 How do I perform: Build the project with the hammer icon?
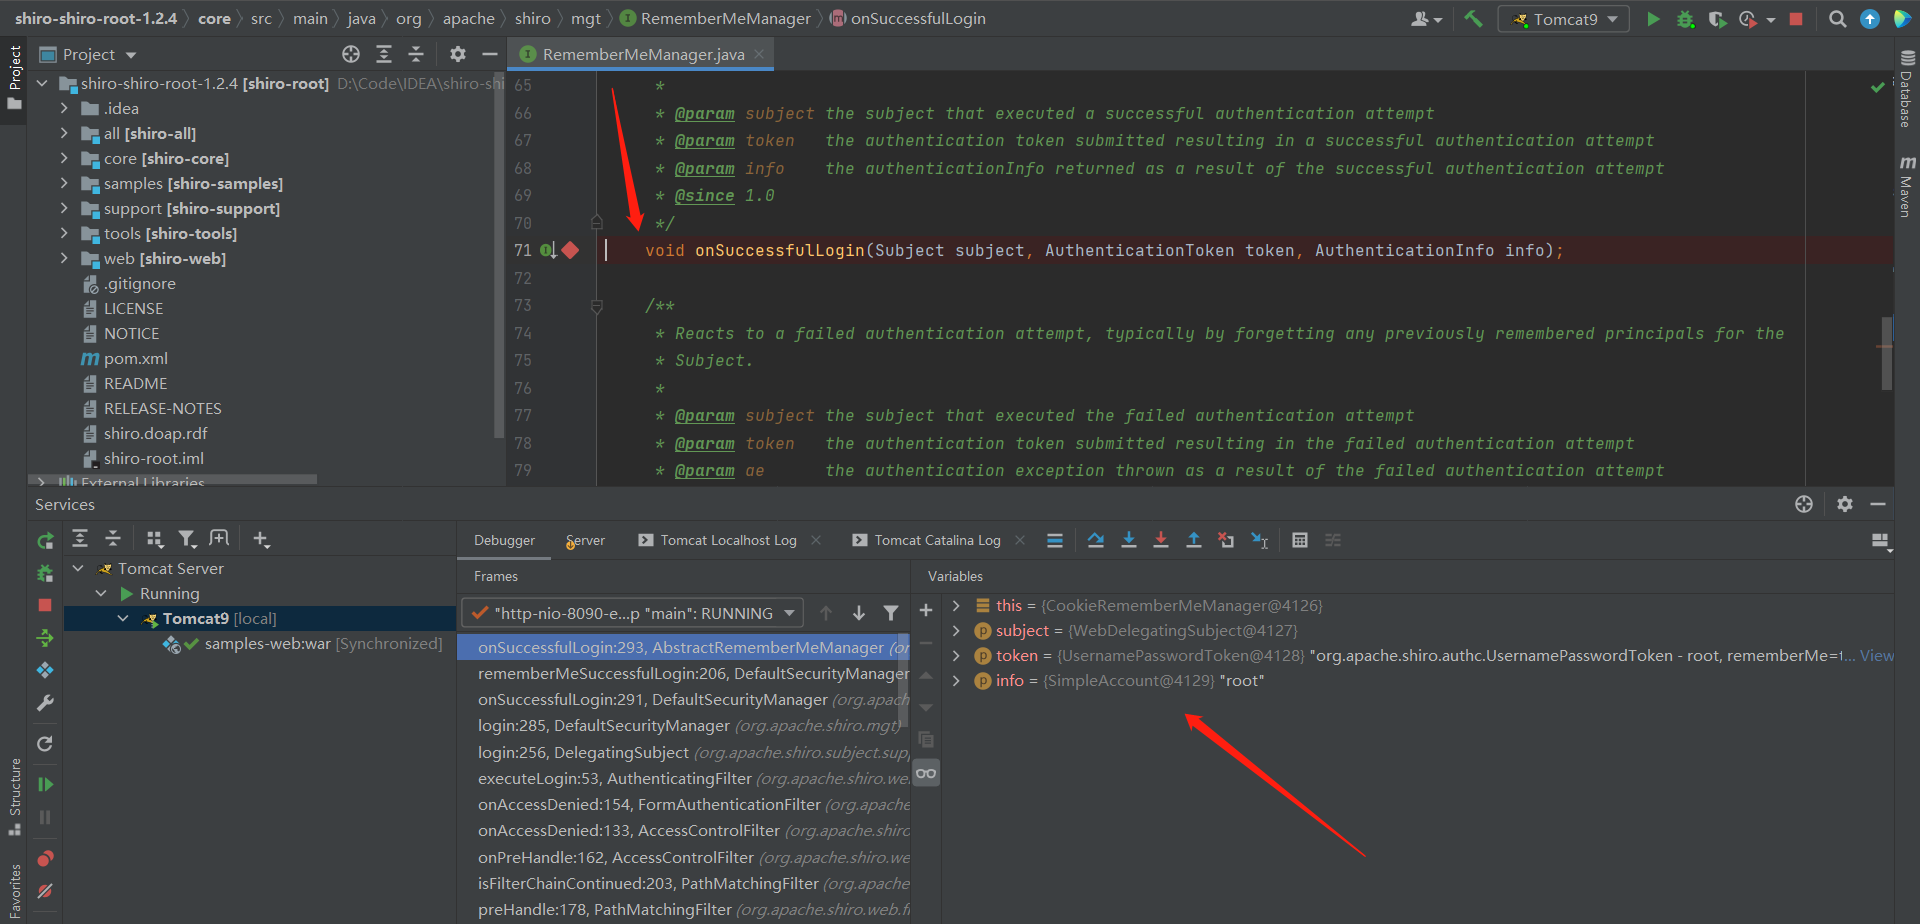(x=1473, y=19)
